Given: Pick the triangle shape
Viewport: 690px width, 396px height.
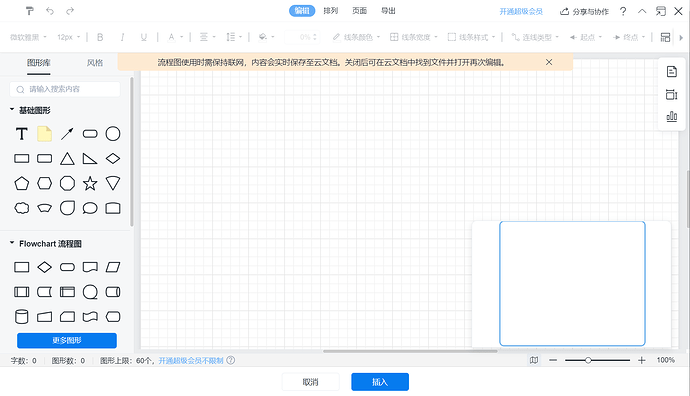Looking at the screenshot, I should pos(67,158).
